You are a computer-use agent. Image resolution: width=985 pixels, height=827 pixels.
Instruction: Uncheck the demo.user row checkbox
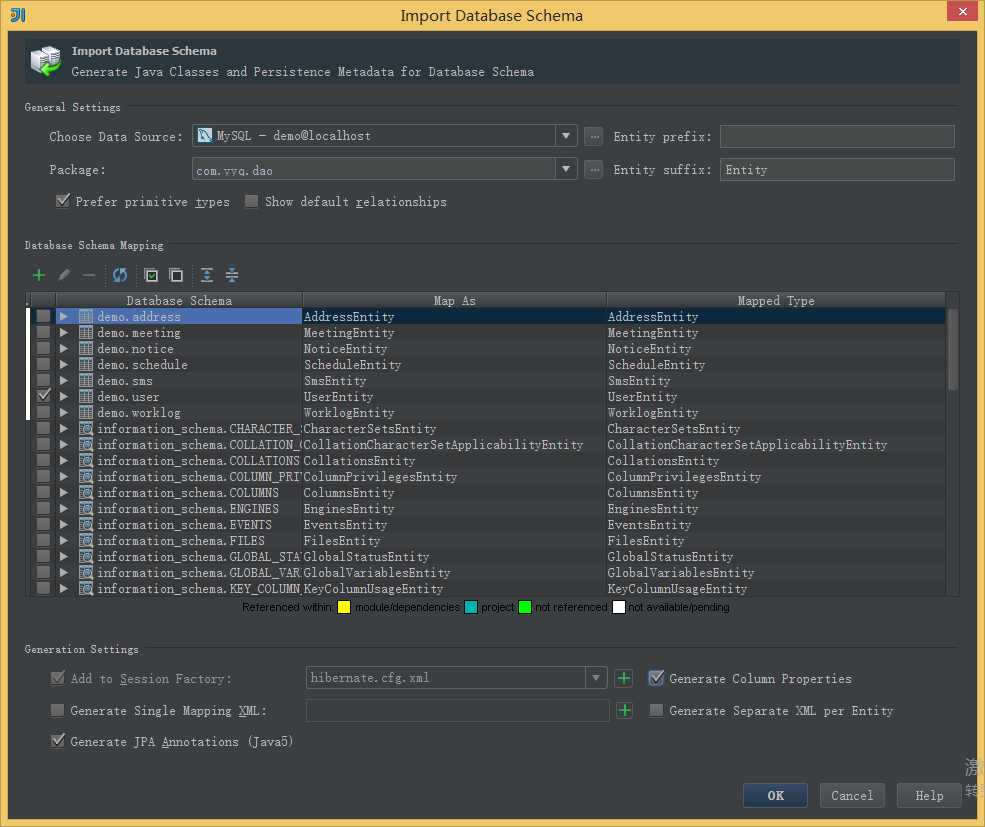click(x=43, y=396)
